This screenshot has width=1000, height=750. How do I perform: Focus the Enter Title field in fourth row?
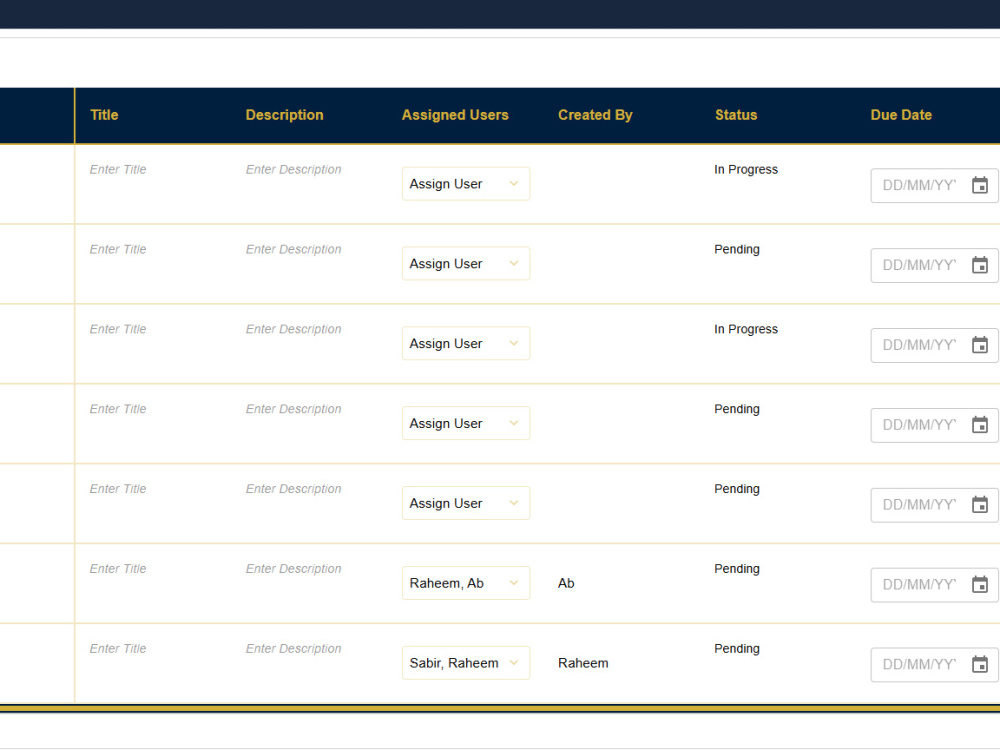(x=118, y=409)
